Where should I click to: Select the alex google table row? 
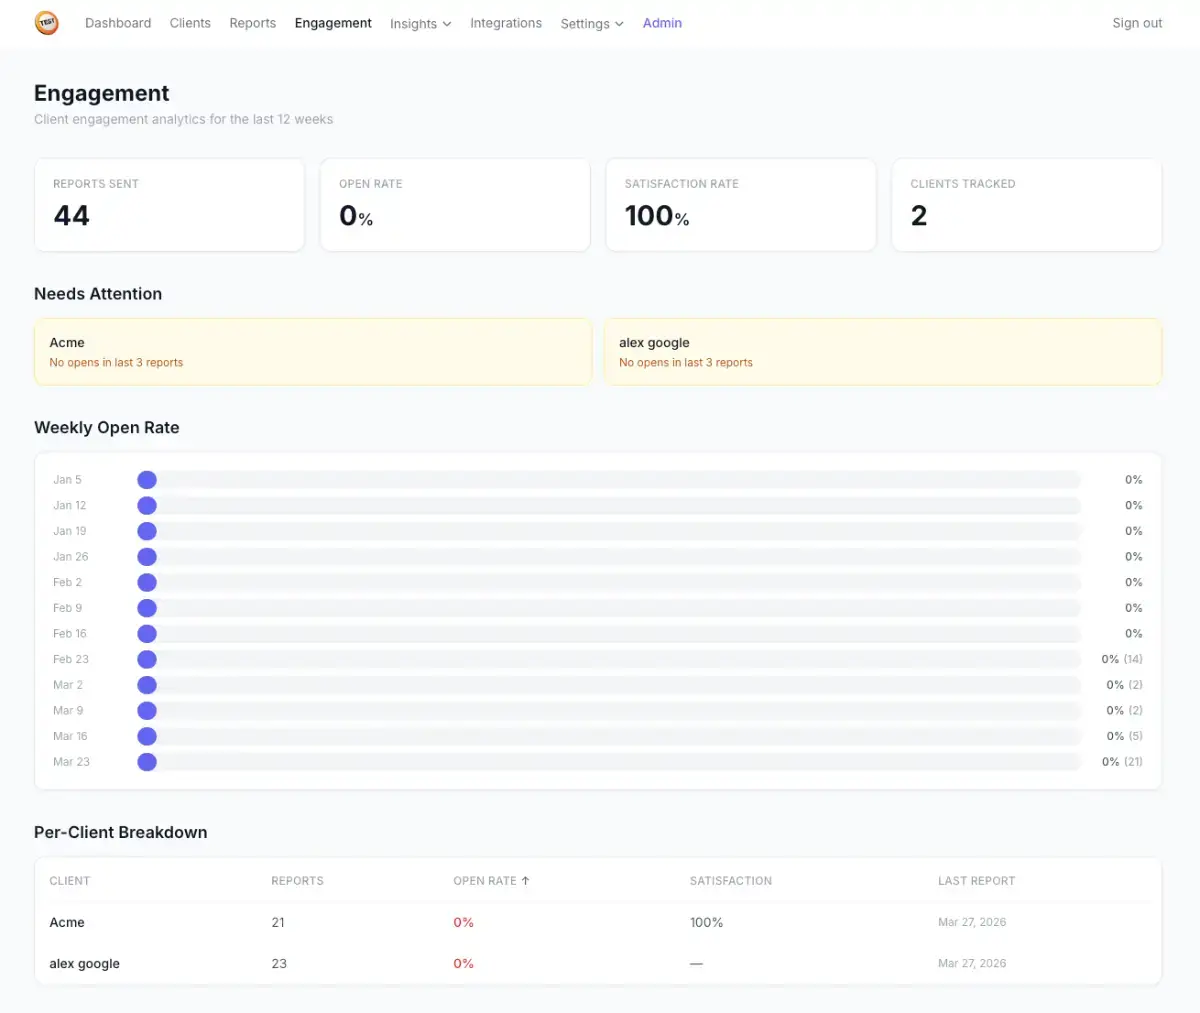tap(85, 964)
